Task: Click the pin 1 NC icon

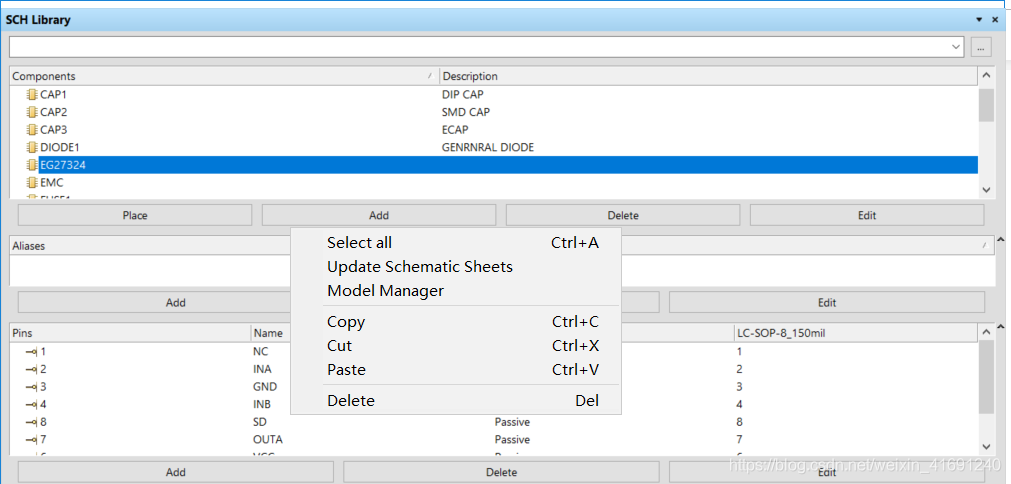Action: coord(30,352)
